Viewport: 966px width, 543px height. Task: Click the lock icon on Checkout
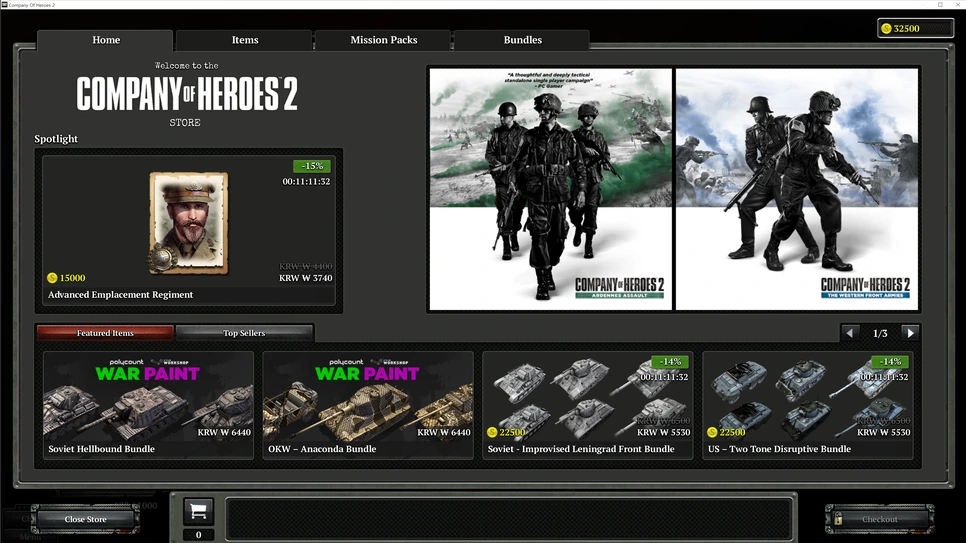coord(838,519)
